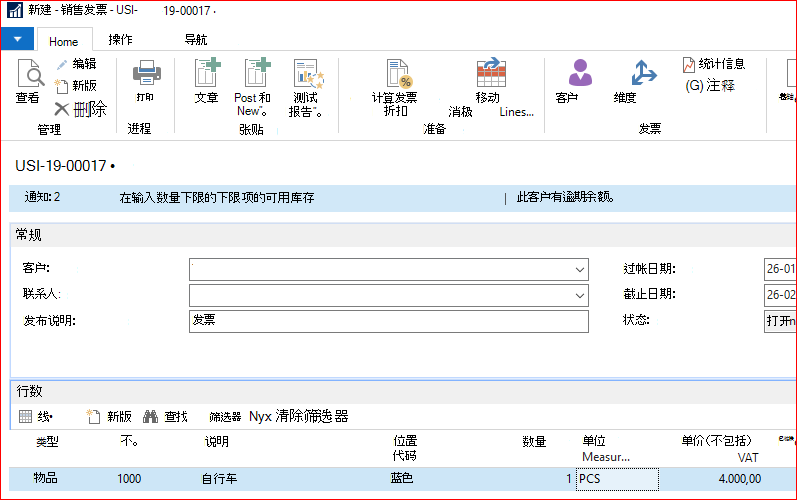Click the Posting Date (过帐日期) field

coord(780,269)
